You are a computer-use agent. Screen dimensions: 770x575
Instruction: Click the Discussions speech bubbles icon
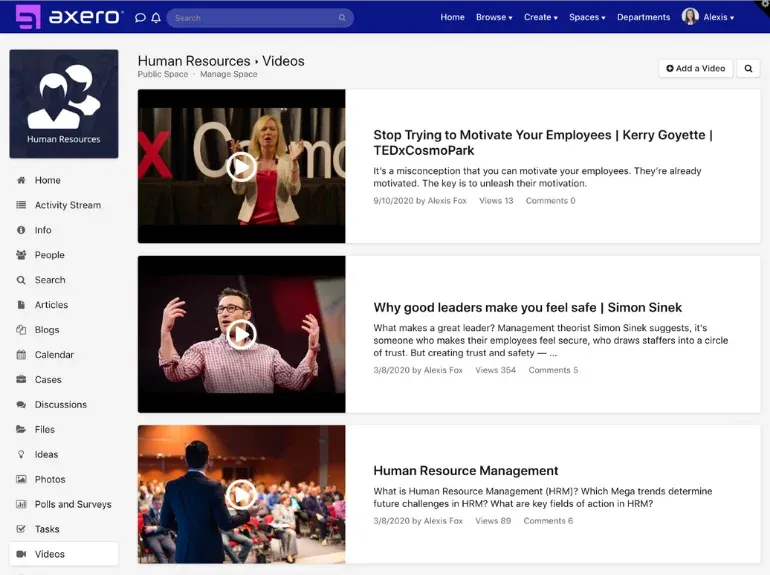pos(21,405)
